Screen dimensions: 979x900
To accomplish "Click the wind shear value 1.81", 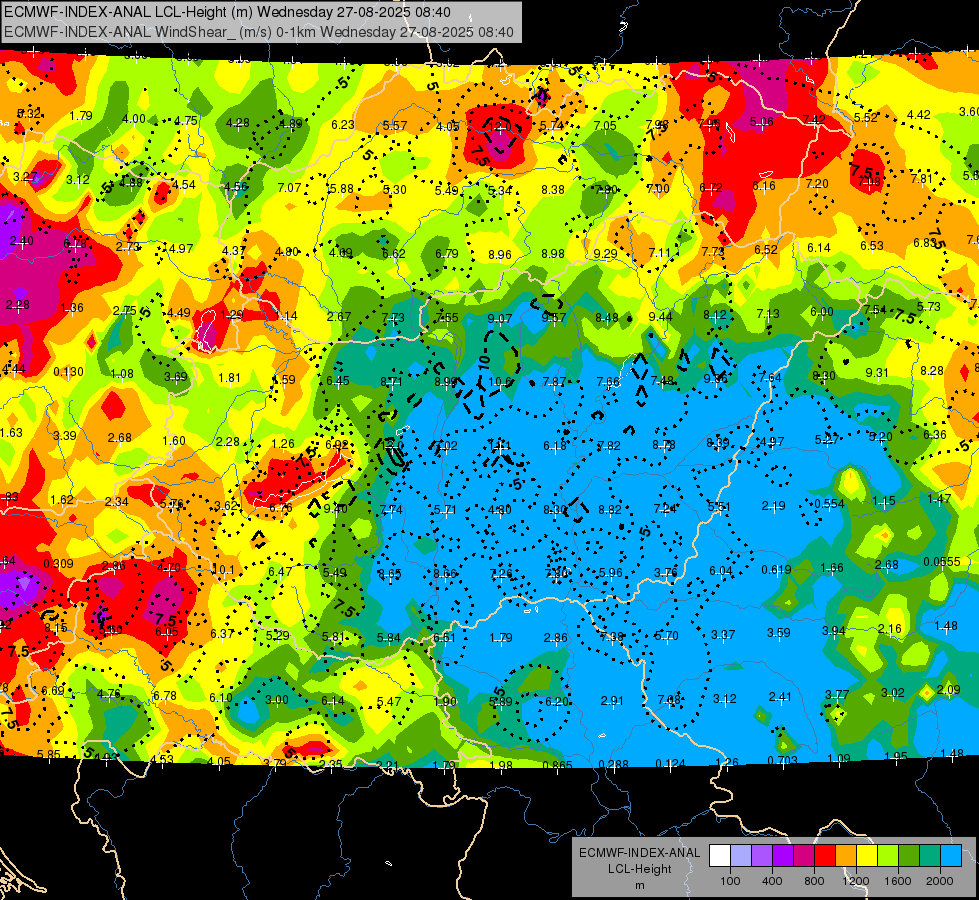I will coord(230,378).
